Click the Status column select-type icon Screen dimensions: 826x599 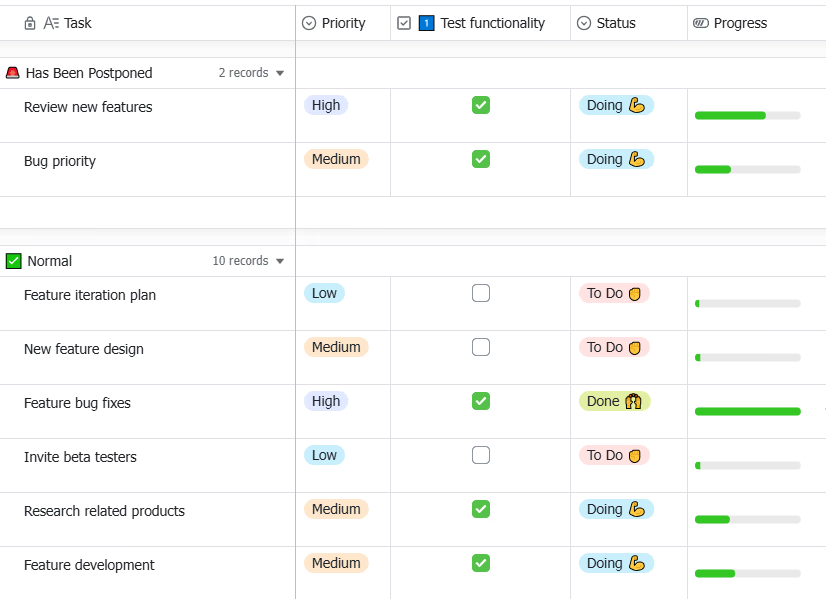(584, 23)
